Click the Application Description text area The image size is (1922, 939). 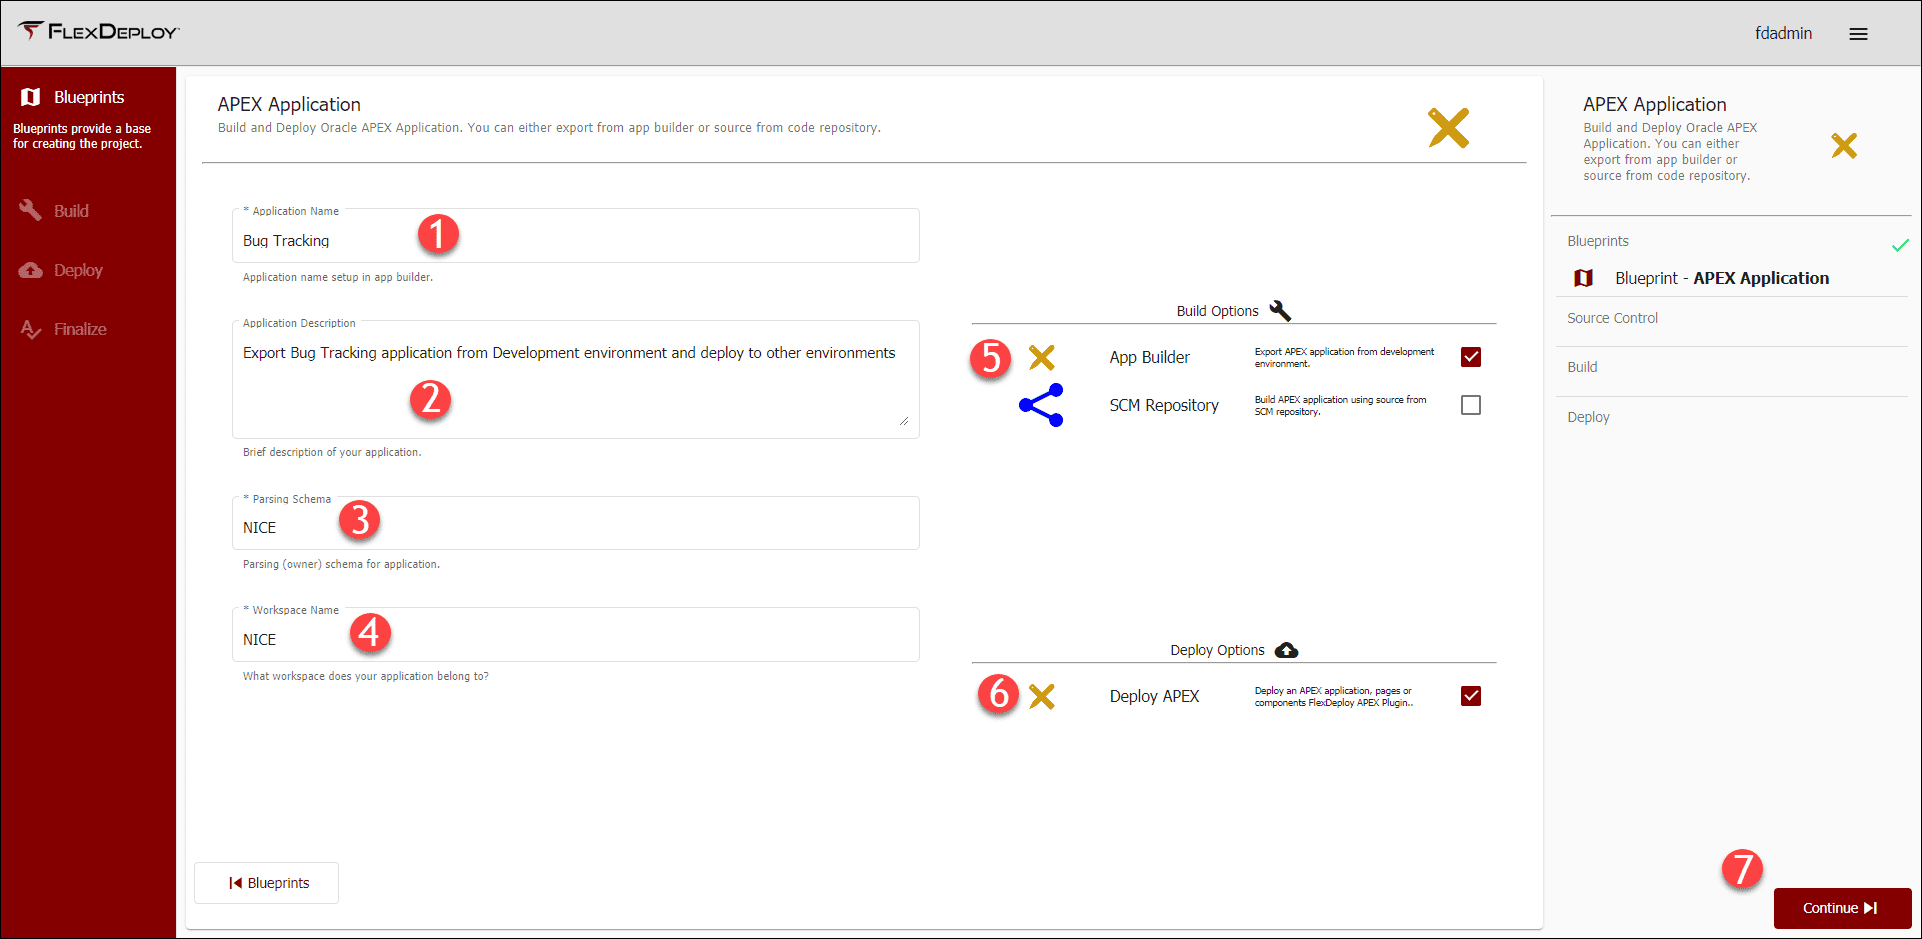[576, 380]
